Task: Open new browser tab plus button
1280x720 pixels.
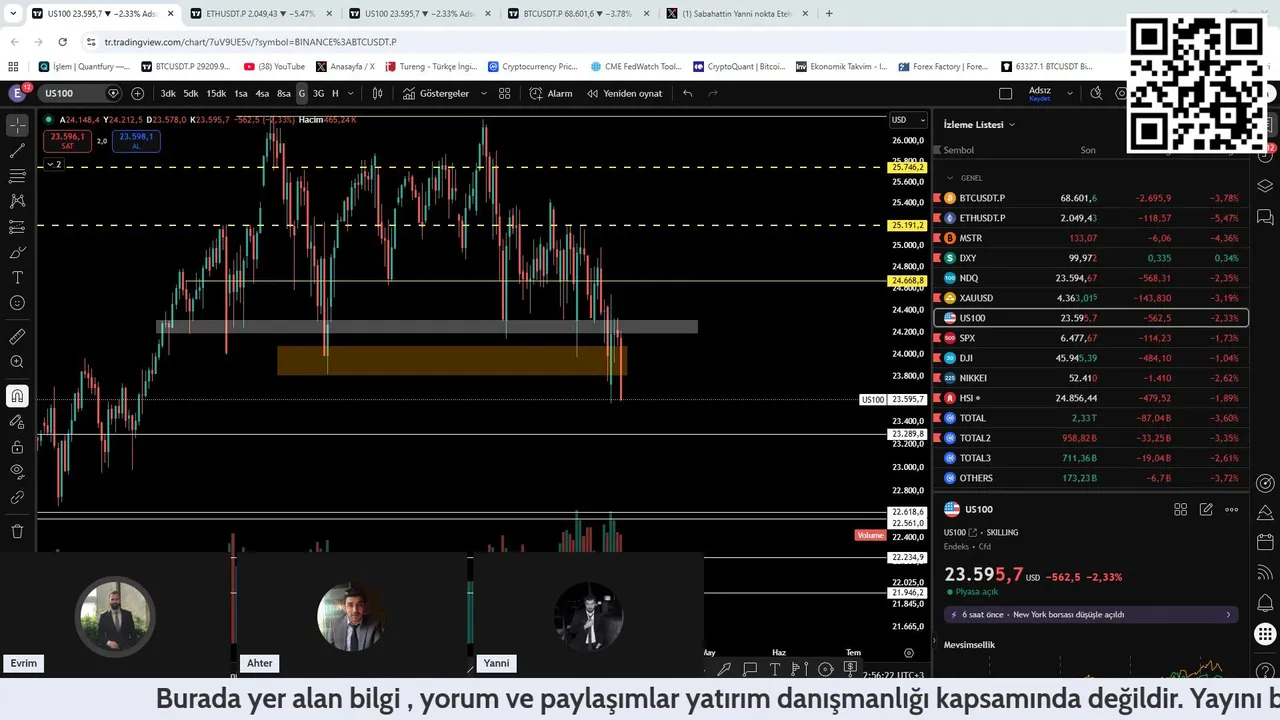Action: pos(829,14)
